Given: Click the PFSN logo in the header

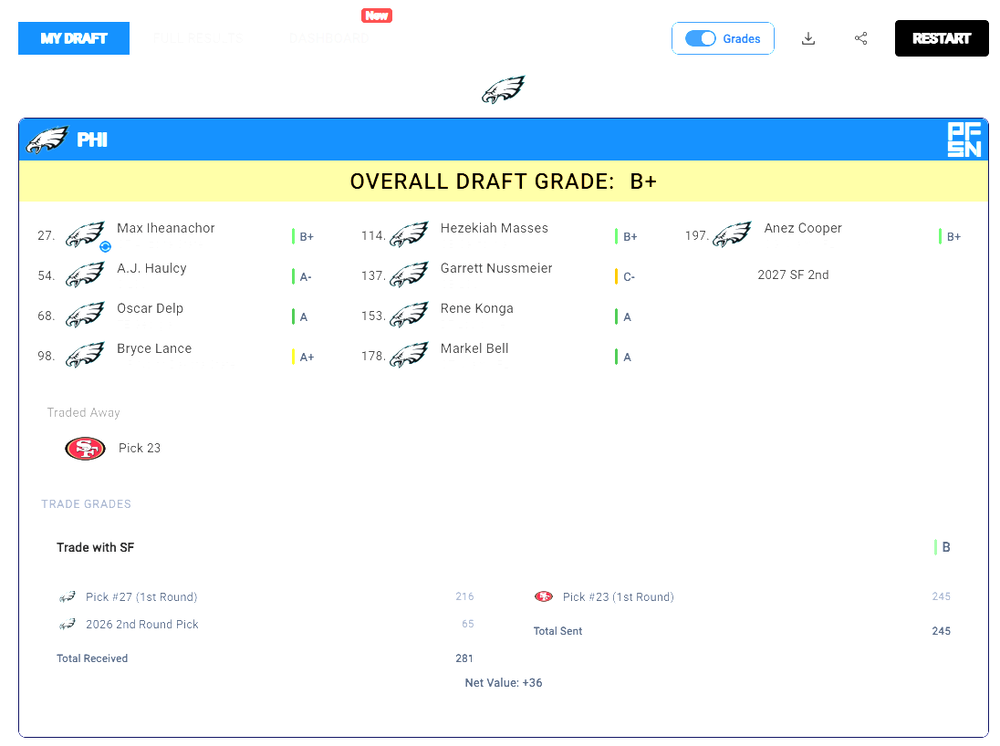Looking at the screenshot, I should pyautogui.click(x=964, y=140).
